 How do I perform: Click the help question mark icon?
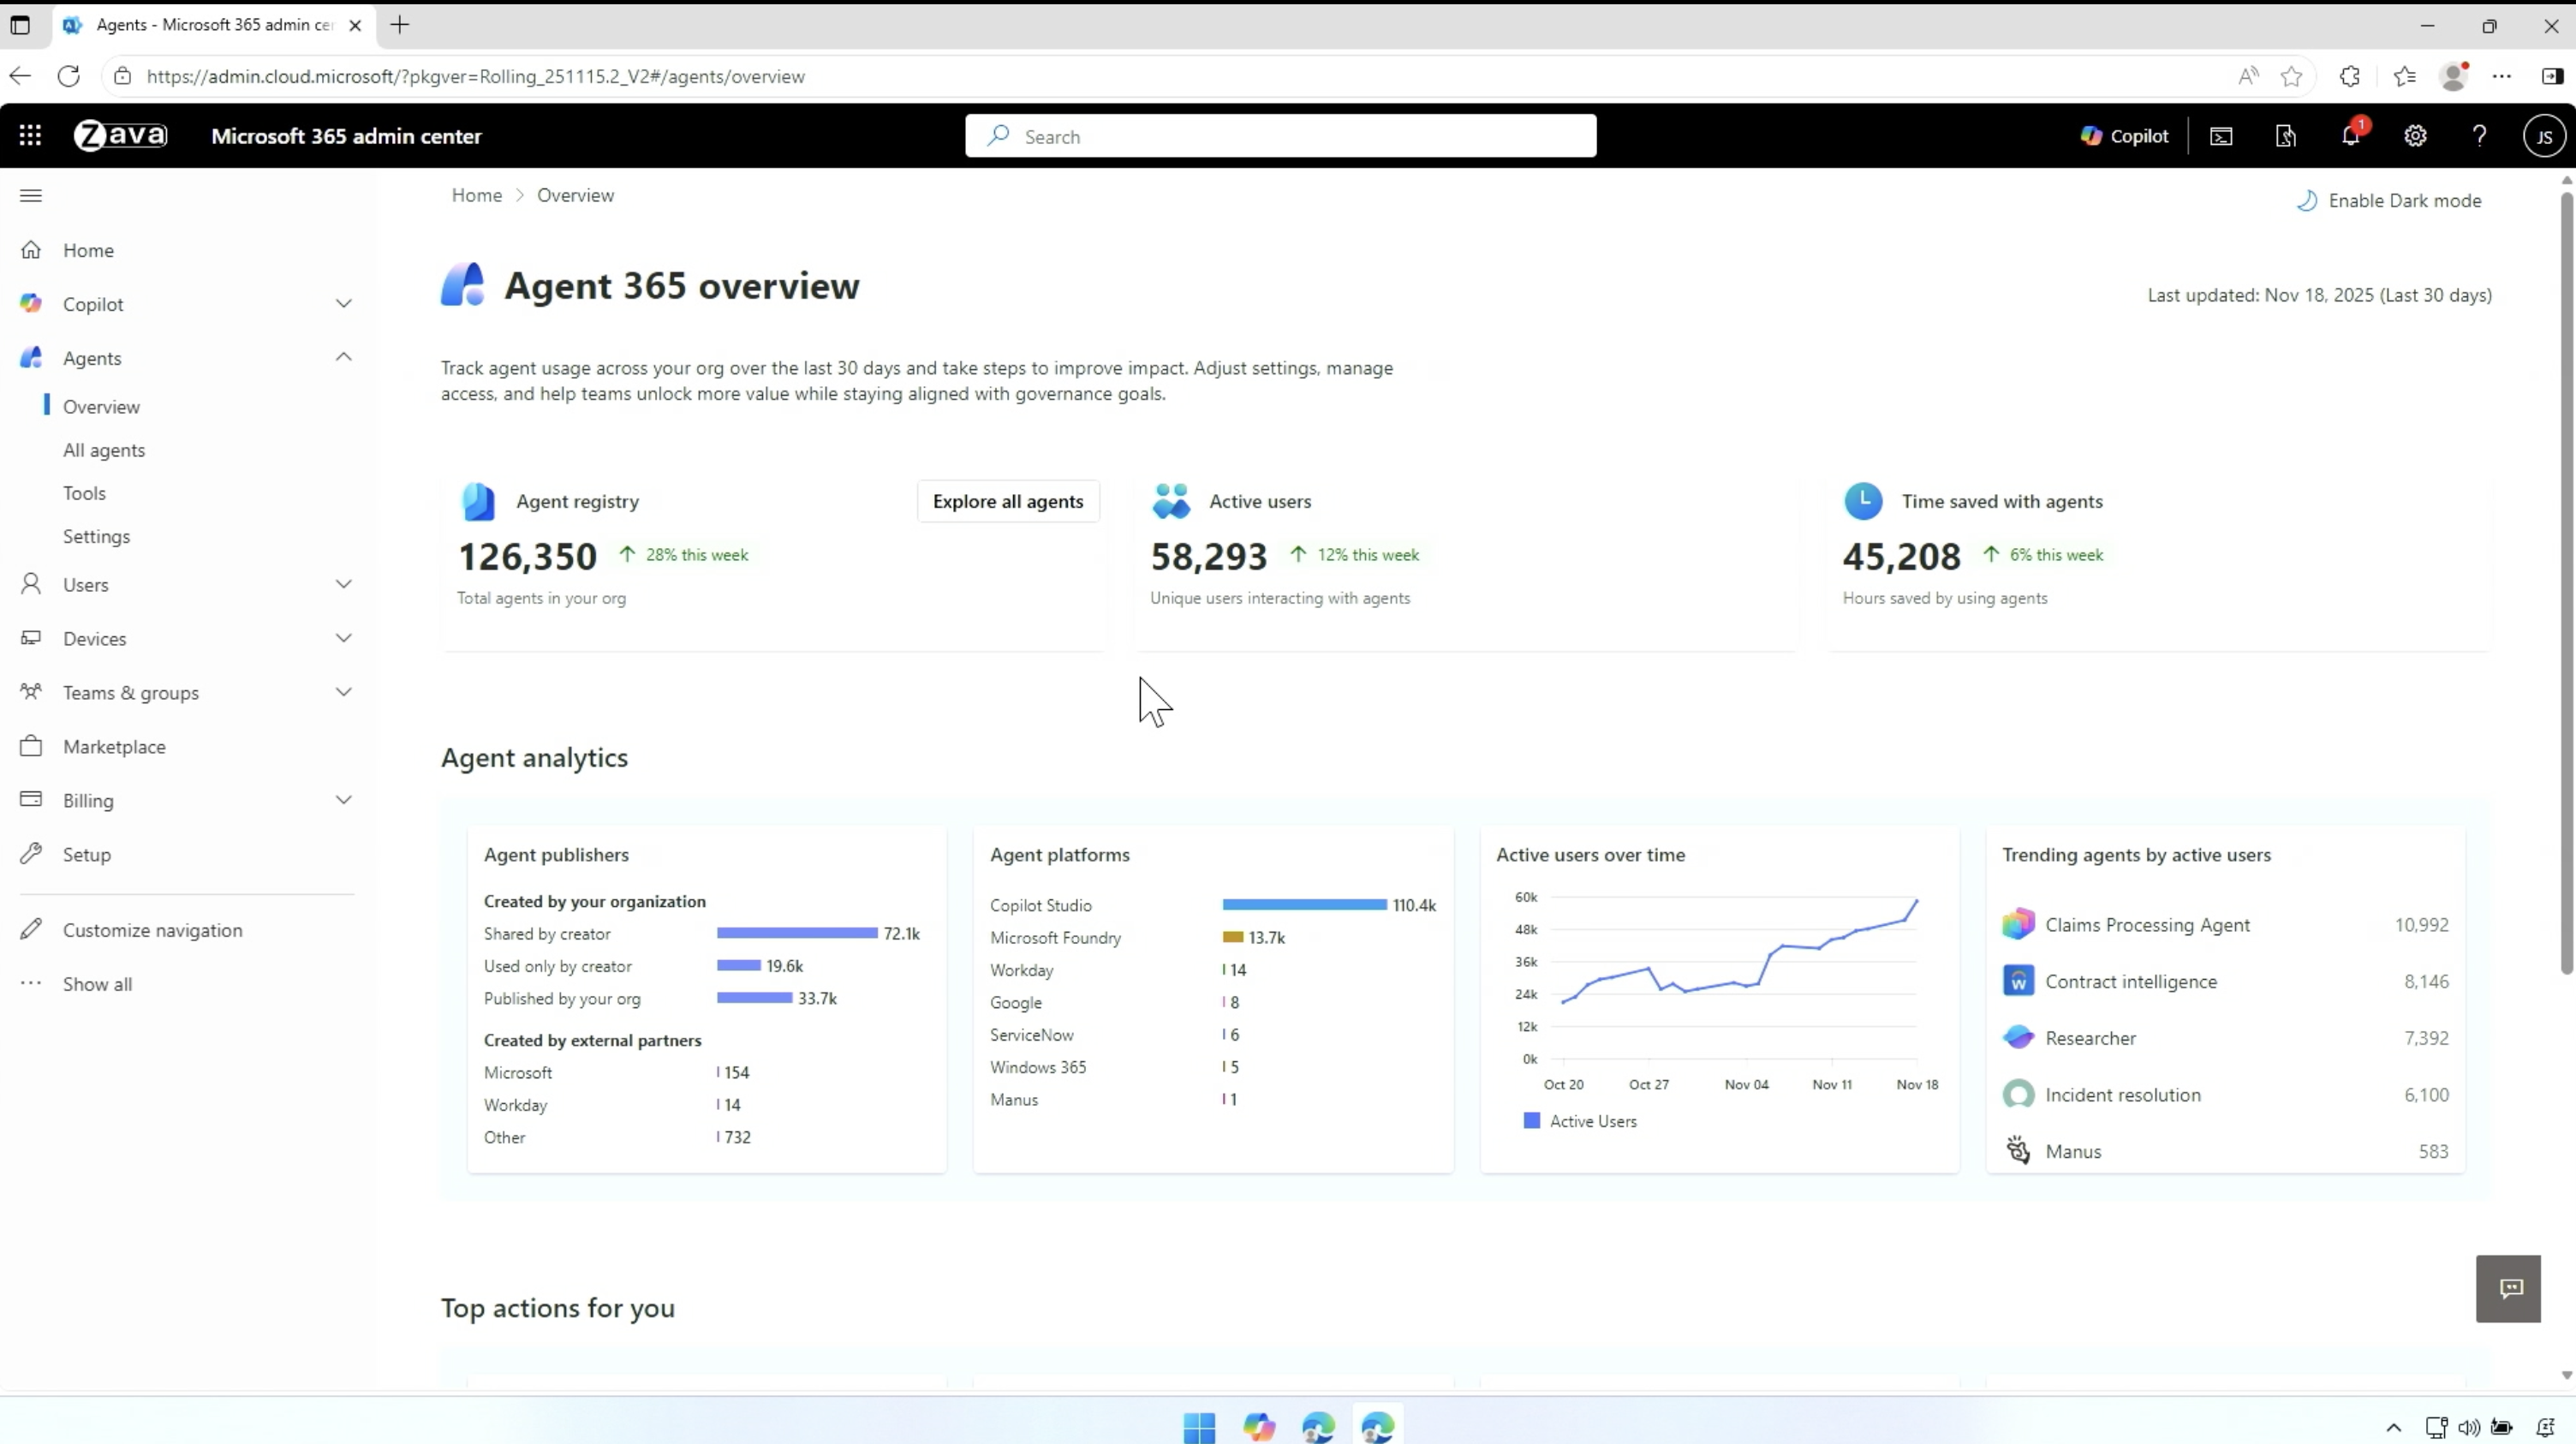[x=2479, y=136]
